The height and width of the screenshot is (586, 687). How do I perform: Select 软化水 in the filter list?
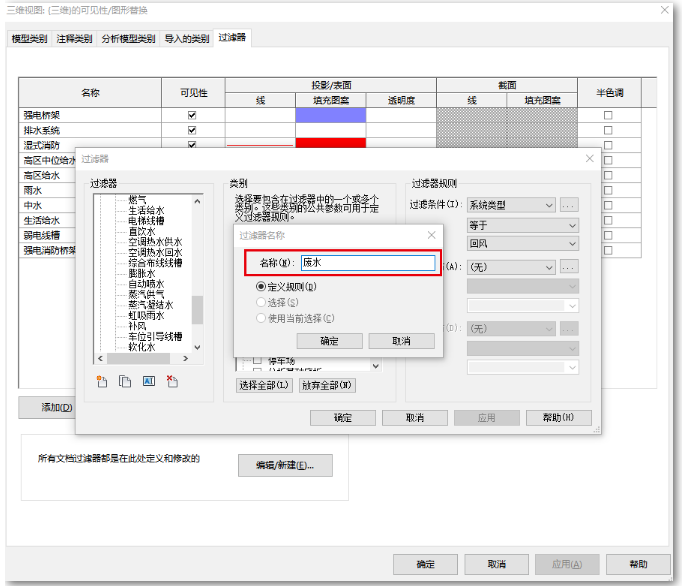tap(142, 347)
